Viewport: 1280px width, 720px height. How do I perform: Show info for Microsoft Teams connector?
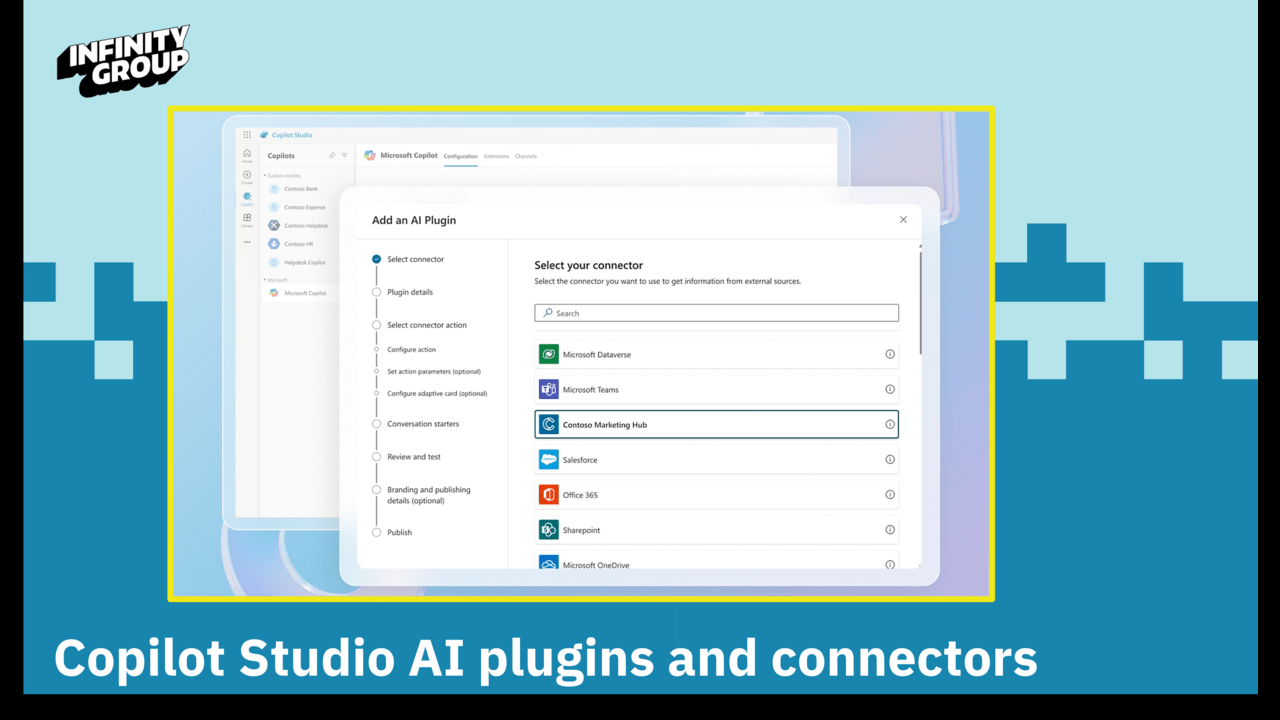890,389
